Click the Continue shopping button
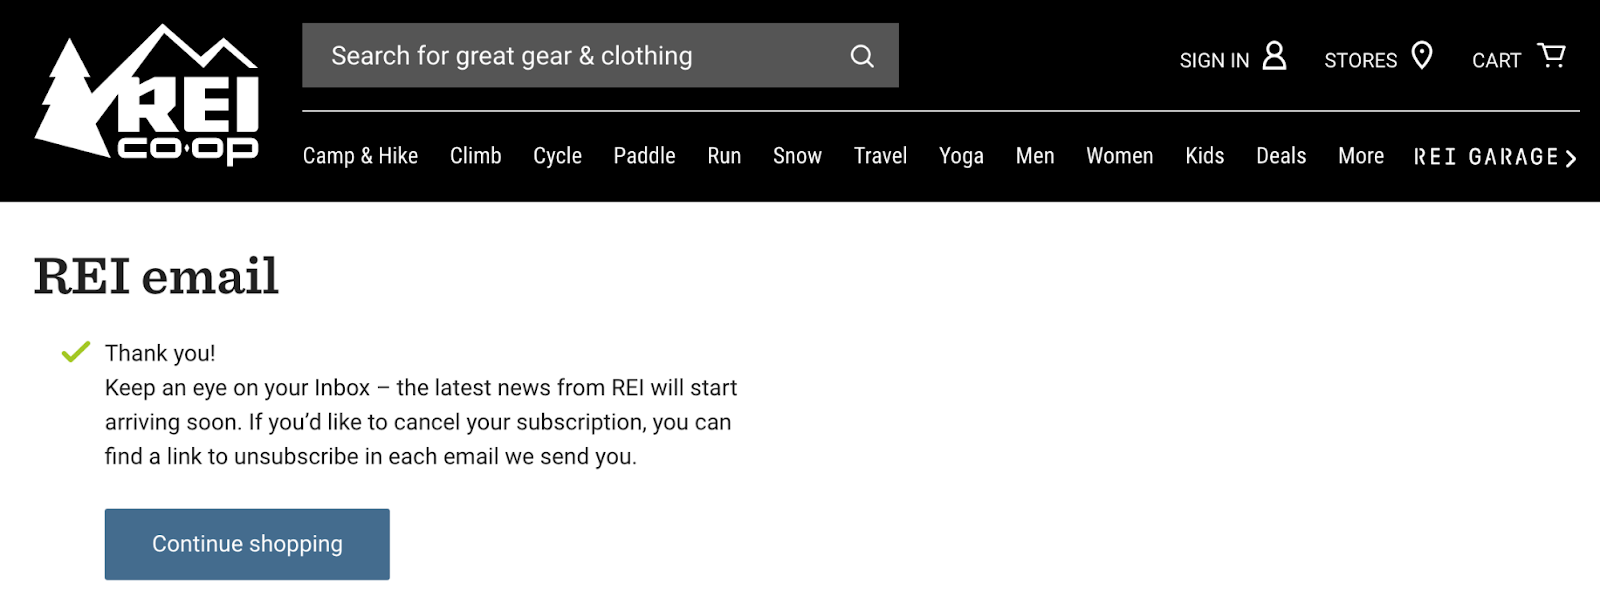The height and width of the screenshot is (599, 1600). 247,543
